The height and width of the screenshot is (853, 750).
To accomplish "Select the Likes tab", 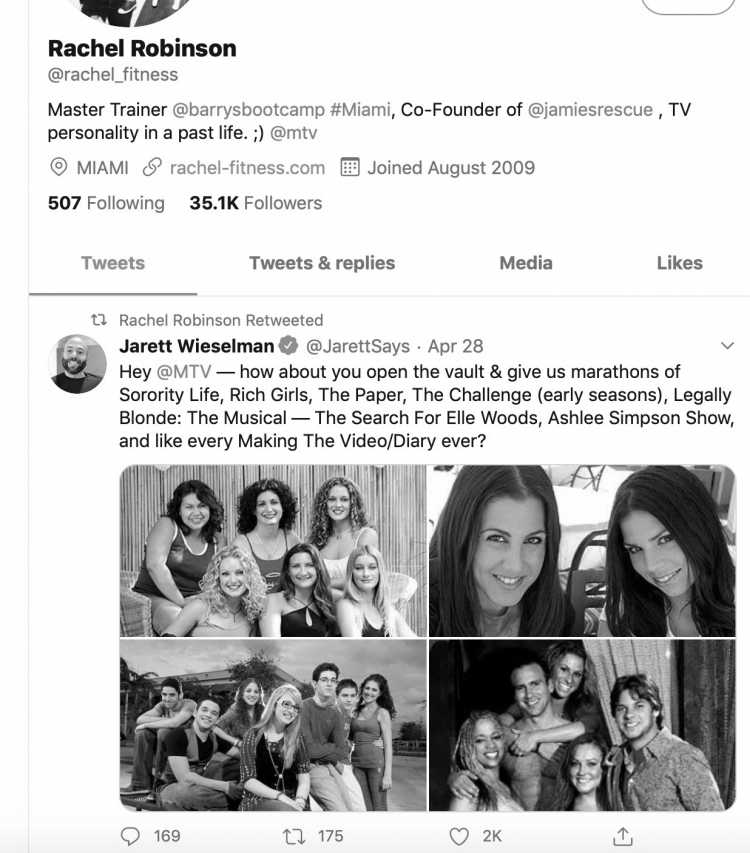I will [679, 263].
